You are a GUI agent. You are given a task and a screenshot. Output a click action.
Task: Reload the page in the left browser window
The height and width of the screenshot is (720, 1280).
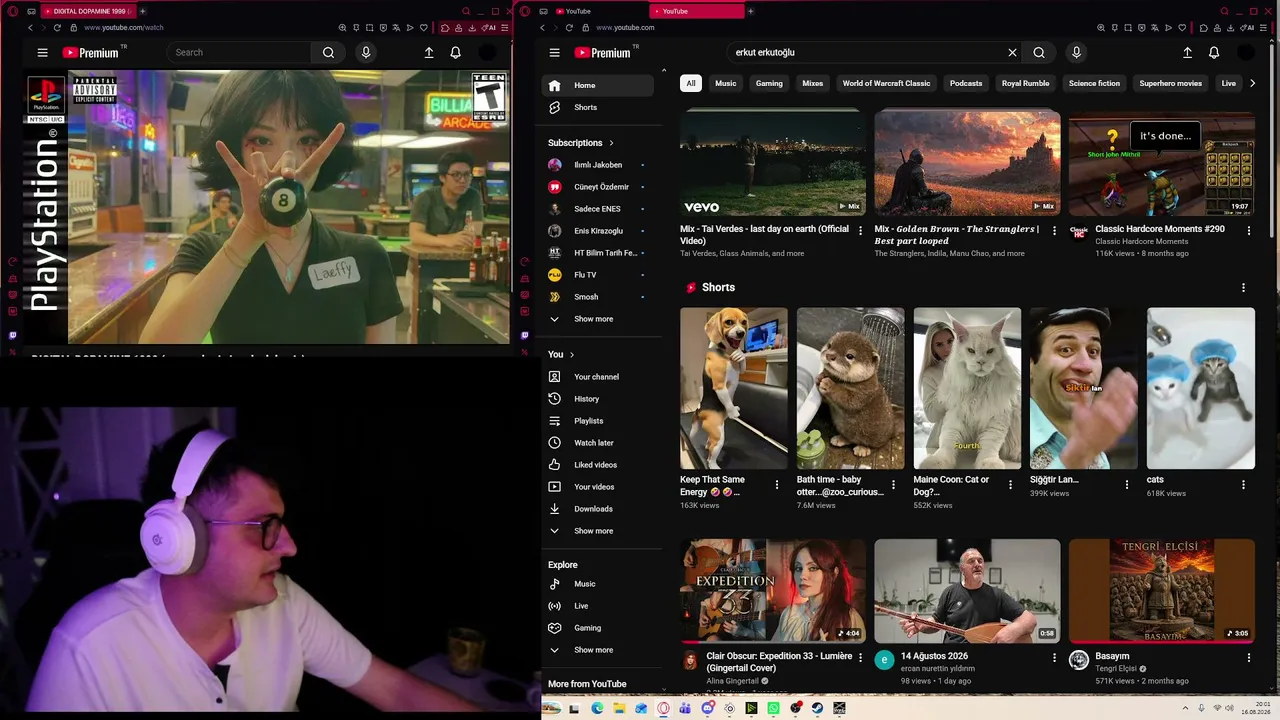point(57,28)
